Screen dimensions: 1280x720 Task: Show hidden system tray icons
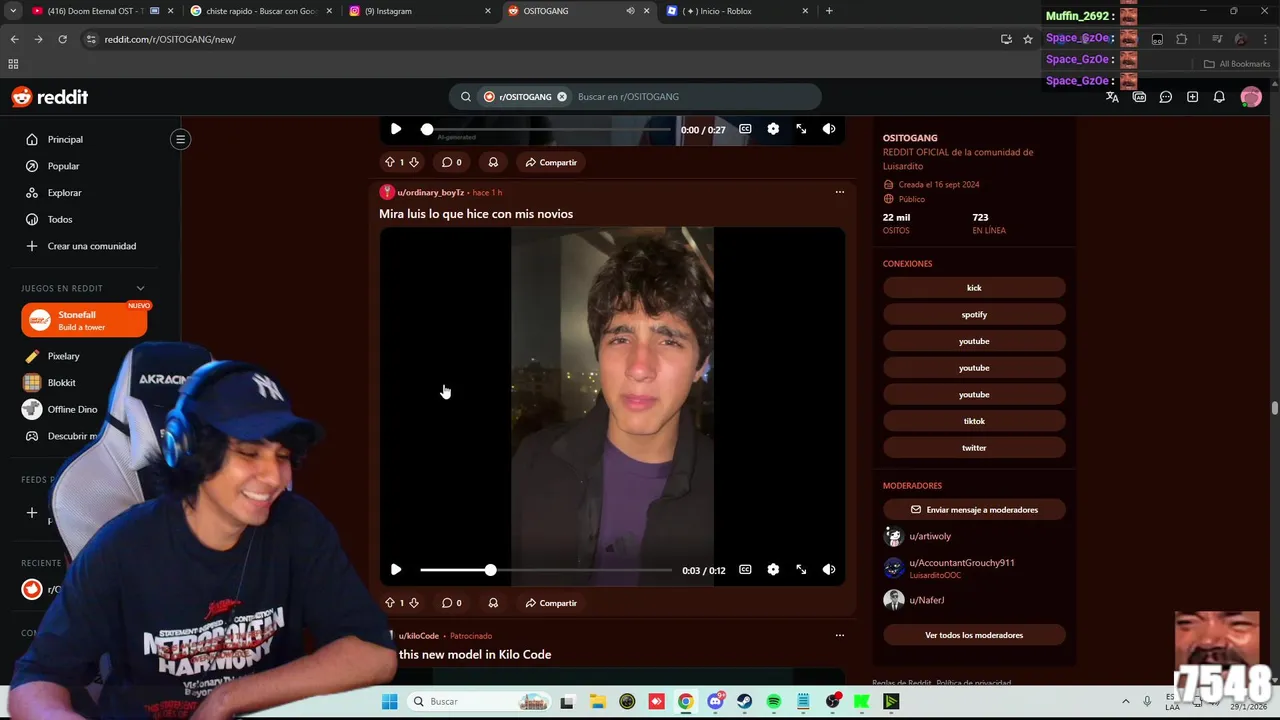(x=1125, y=702)
